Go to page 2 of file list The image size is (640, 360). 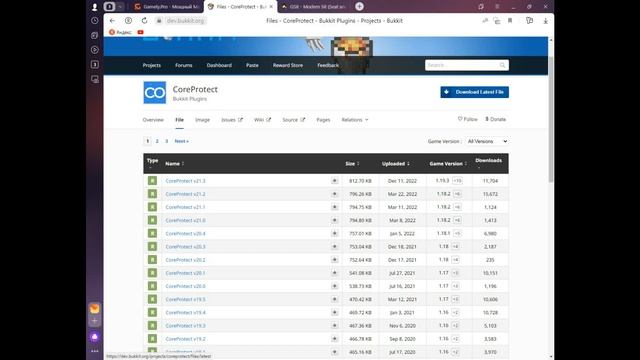(x=157, y=141)
